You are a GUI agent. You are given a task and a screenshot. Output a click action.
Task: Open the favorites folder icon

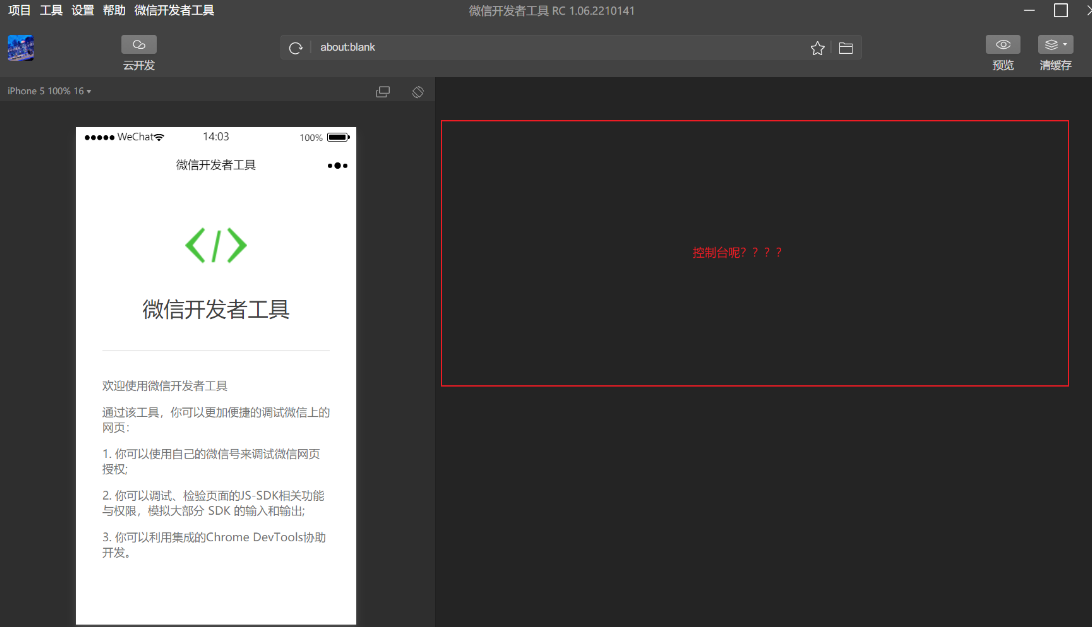[845, 48]
